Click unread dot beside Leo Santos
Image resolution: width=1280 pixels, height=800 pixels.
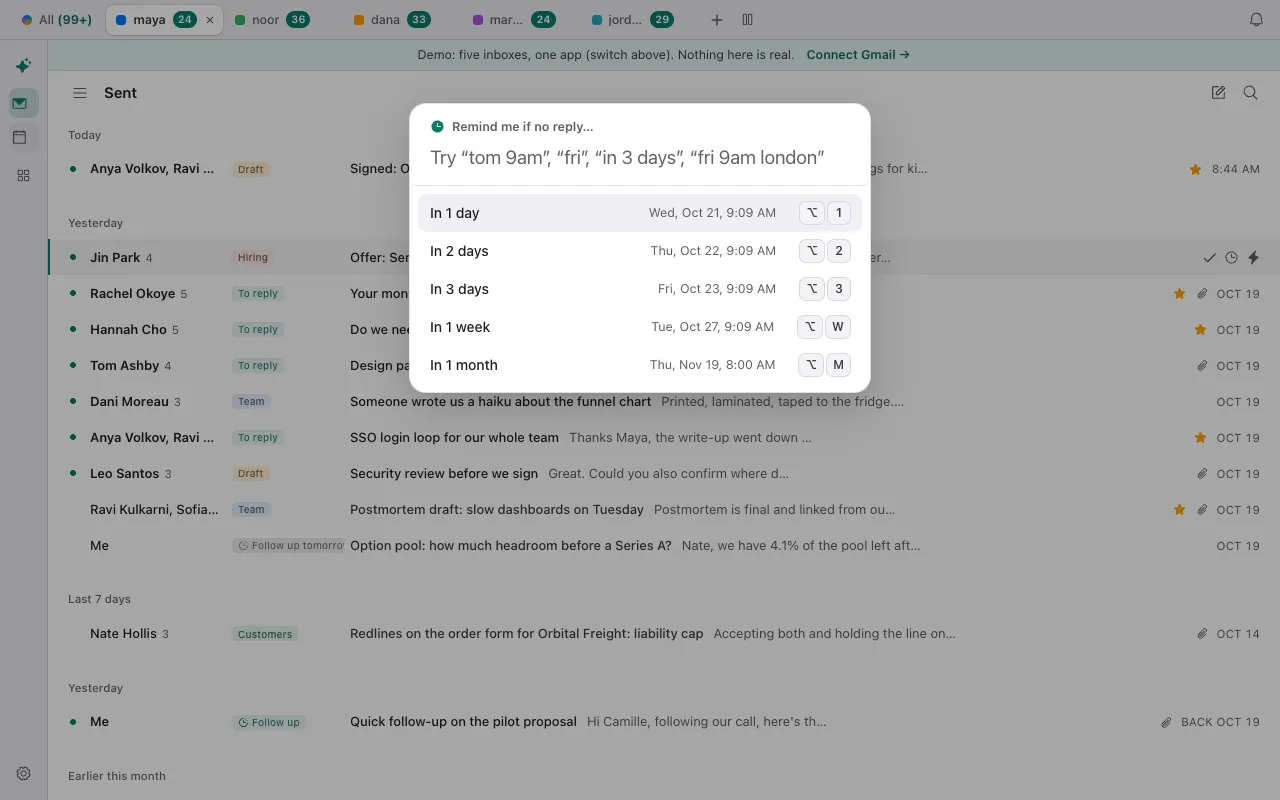coord(73,473)
